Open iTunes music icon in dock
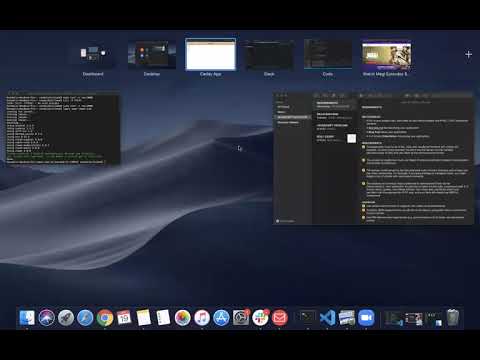The width and height of the screenshot is (480, 360). [x=202, y=318]
